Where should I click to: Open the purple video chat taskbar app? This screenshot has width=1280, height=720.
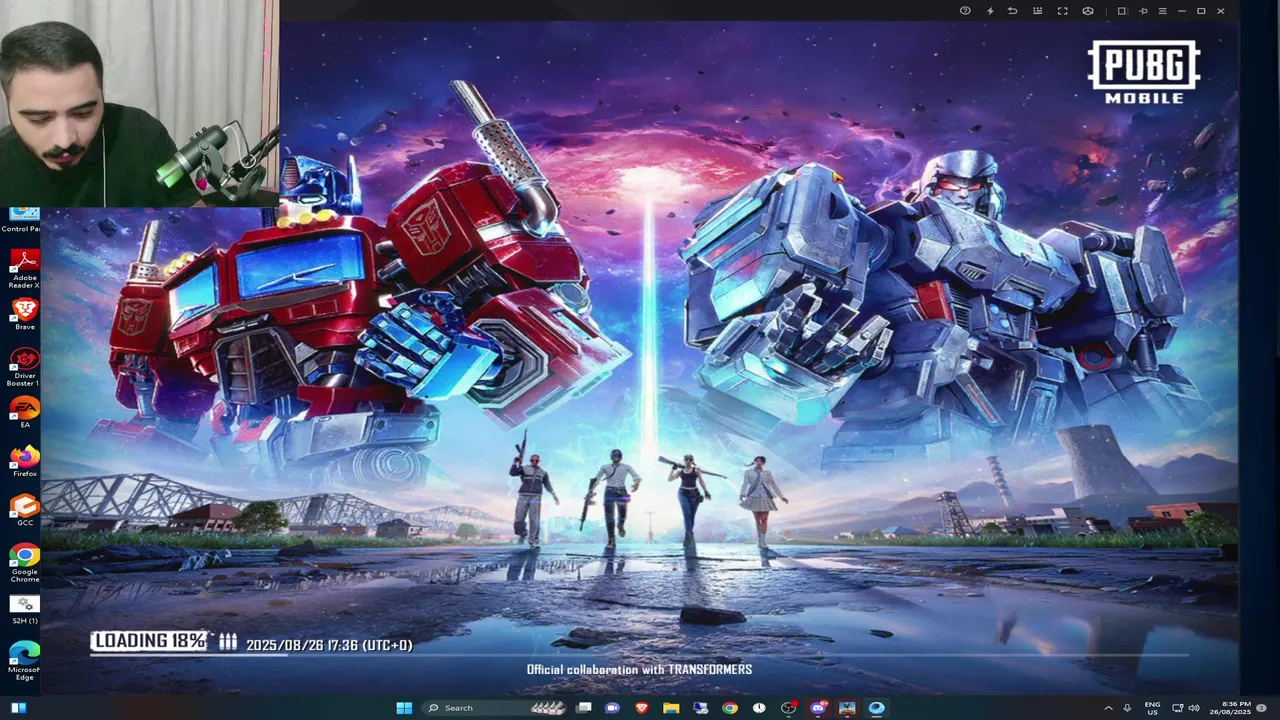(x=613, y=708)
